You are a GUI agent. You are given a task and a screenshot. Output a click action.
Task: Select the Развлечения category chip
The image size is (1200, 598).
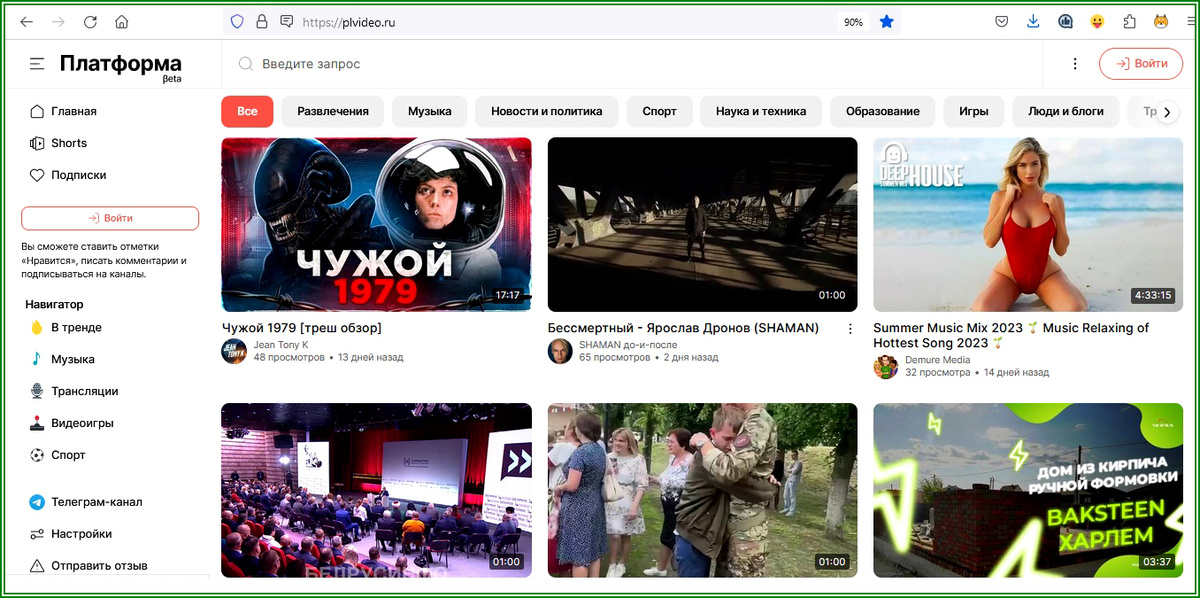(333, 111)
